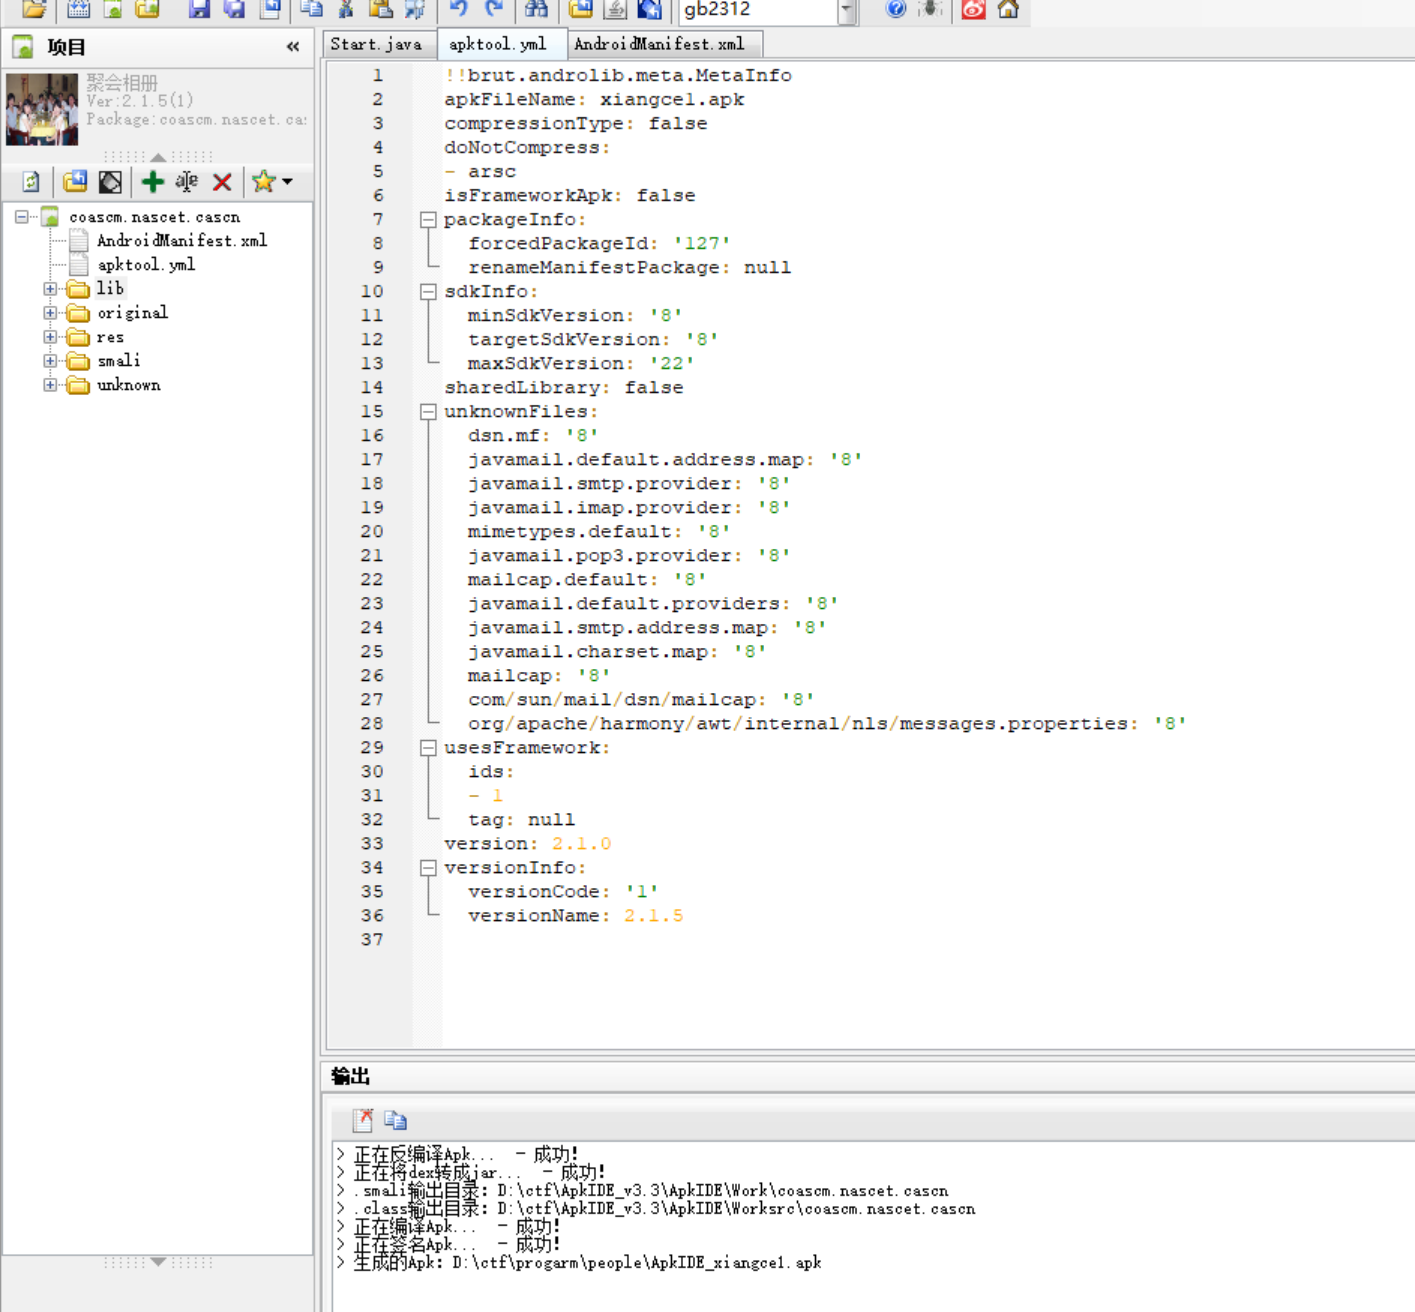Collapse the usesFramework code fold
Image resolution: width=1415 pixels, height=1312 pixels.
pos(428,748)
